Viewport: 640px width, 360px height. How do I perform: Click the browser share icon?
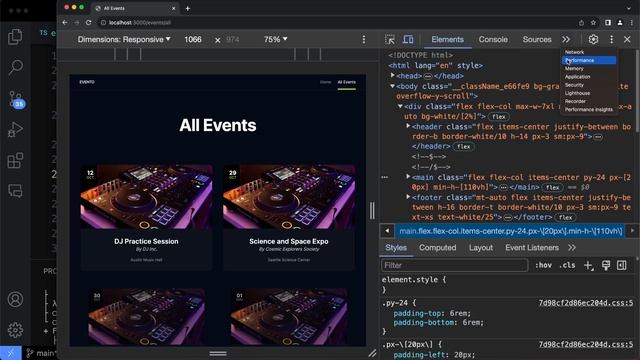tap(581, 23)
